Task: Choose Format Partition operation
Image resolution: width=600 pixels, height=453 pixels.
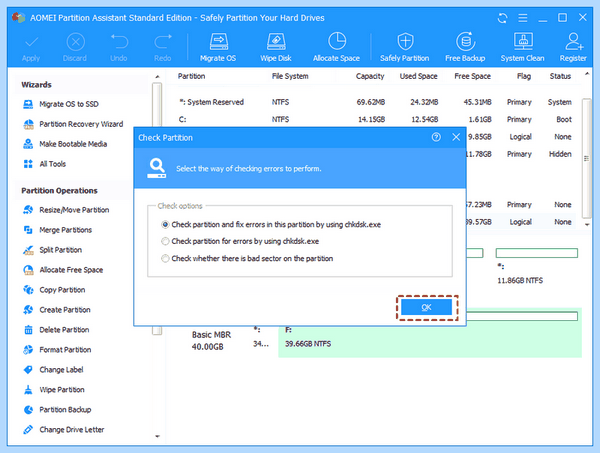Action: [x=57, y=350]
